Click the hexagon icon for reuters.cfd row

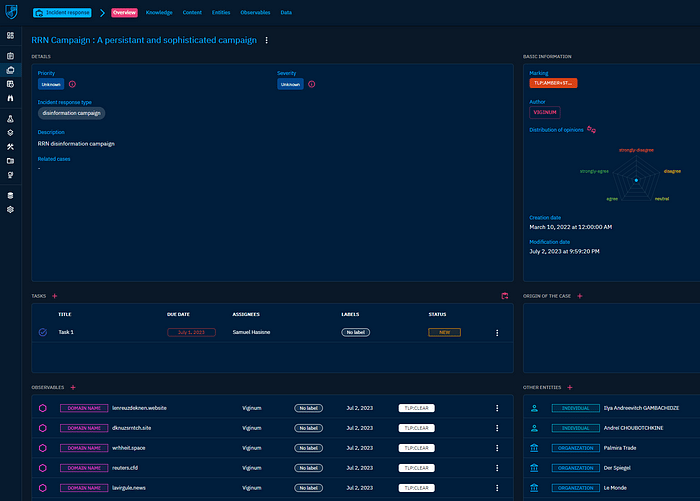pos(43,466)
